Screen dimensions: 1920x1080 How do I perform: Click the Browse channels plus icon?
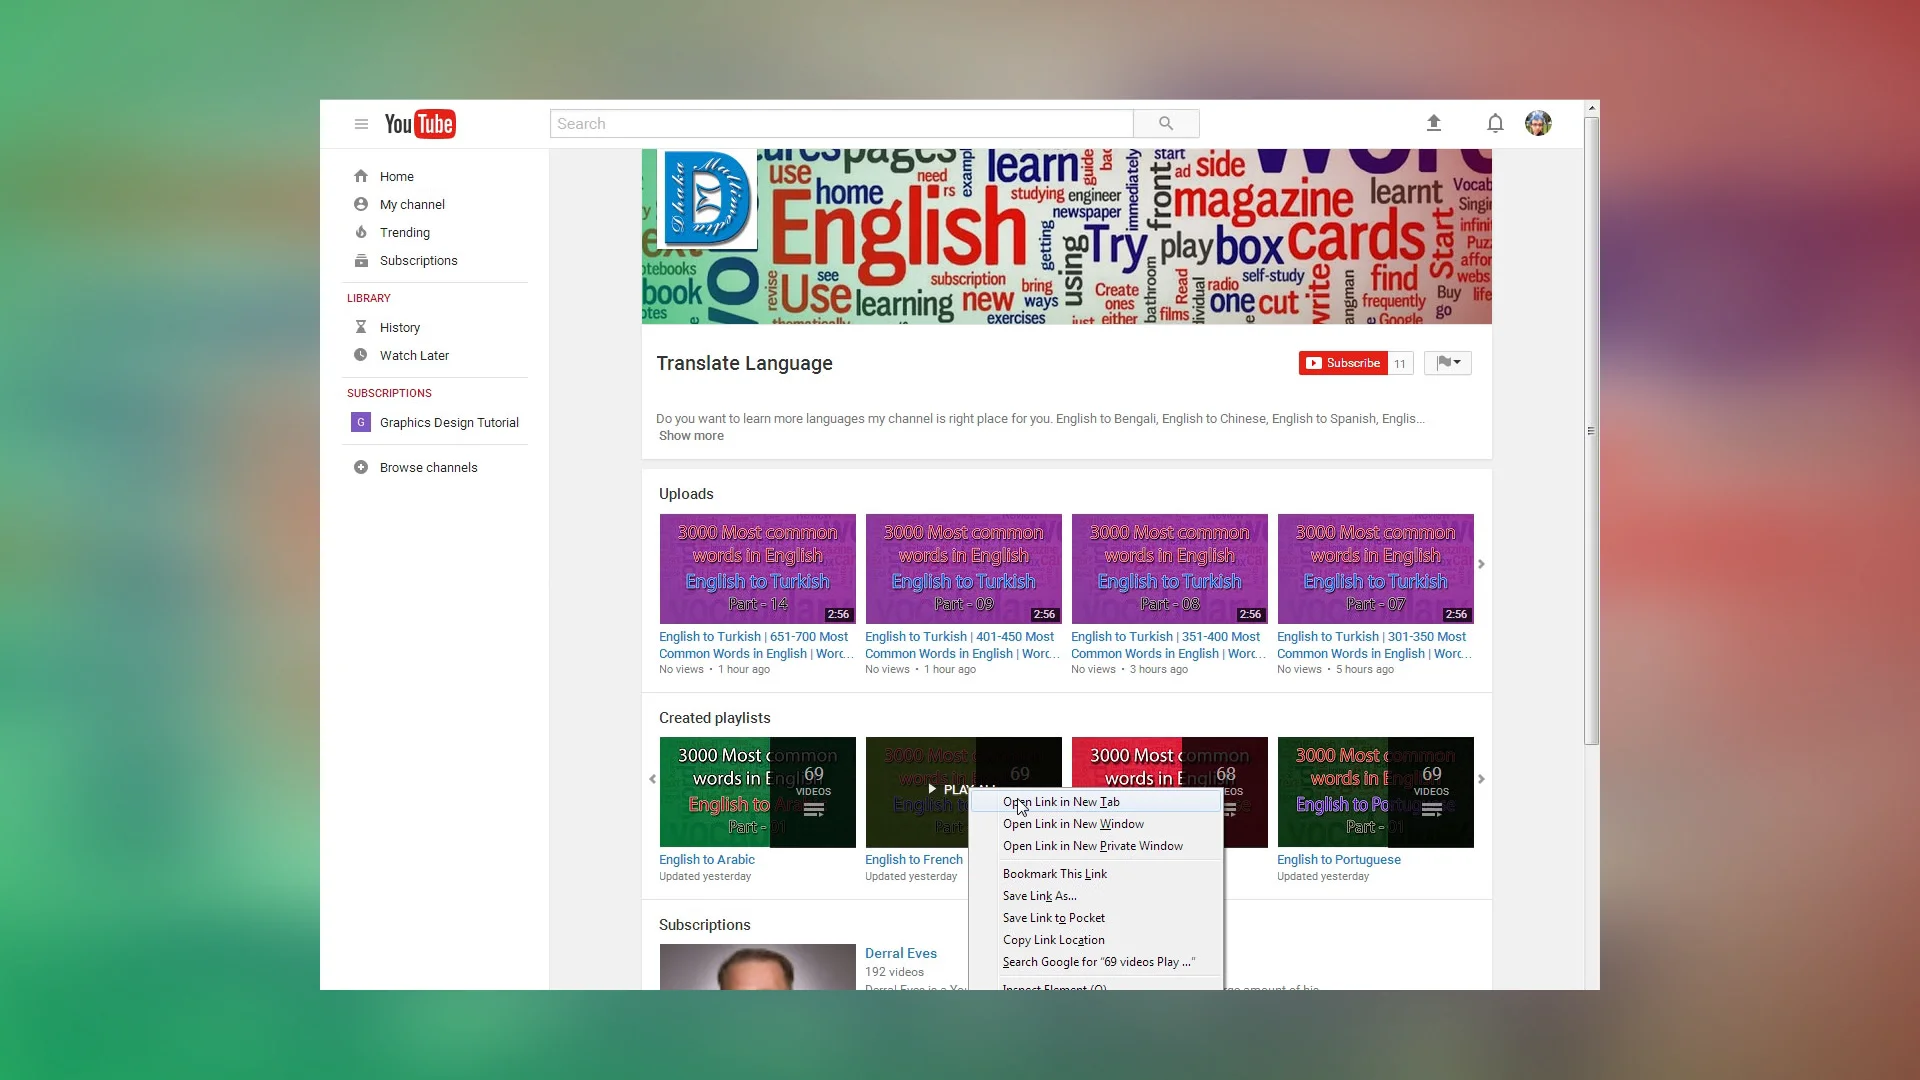tap(361, 467)
